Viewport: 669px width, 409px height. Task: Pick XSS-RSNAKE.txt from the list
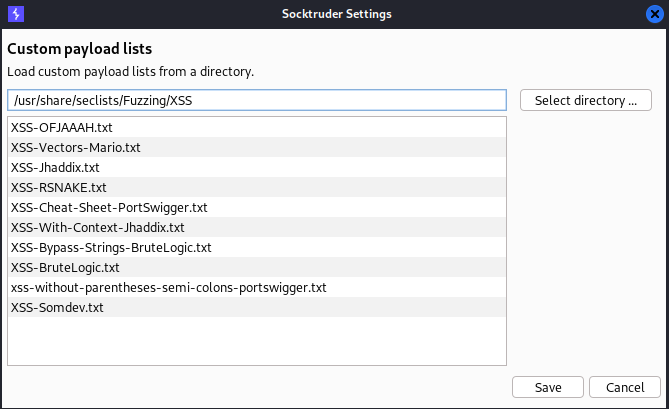tap(58, 188)
